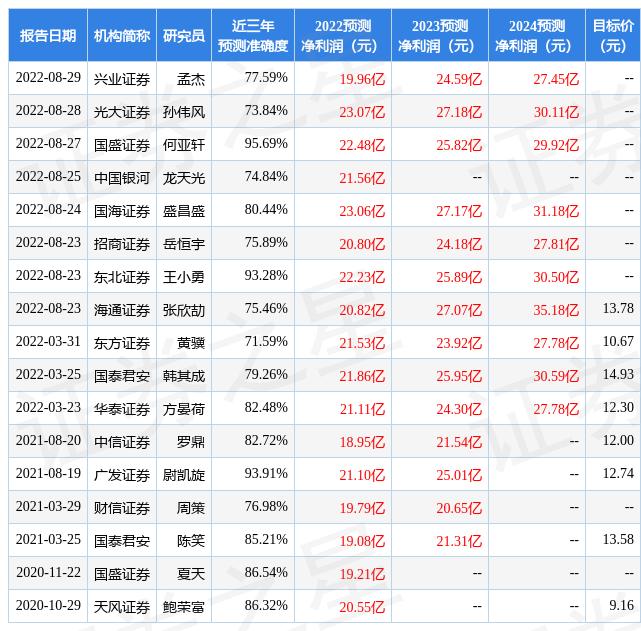Image resolution: width=641 pixels, height=631 pixels.
Task: Click the 机构简称 column header
Action: click(121, 36)
